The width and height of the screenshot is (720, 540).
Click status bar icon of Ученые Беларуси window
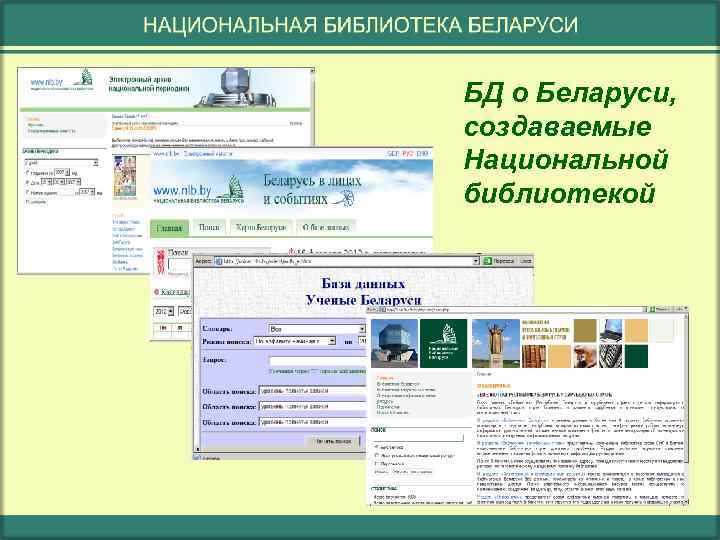pos(197,458)
